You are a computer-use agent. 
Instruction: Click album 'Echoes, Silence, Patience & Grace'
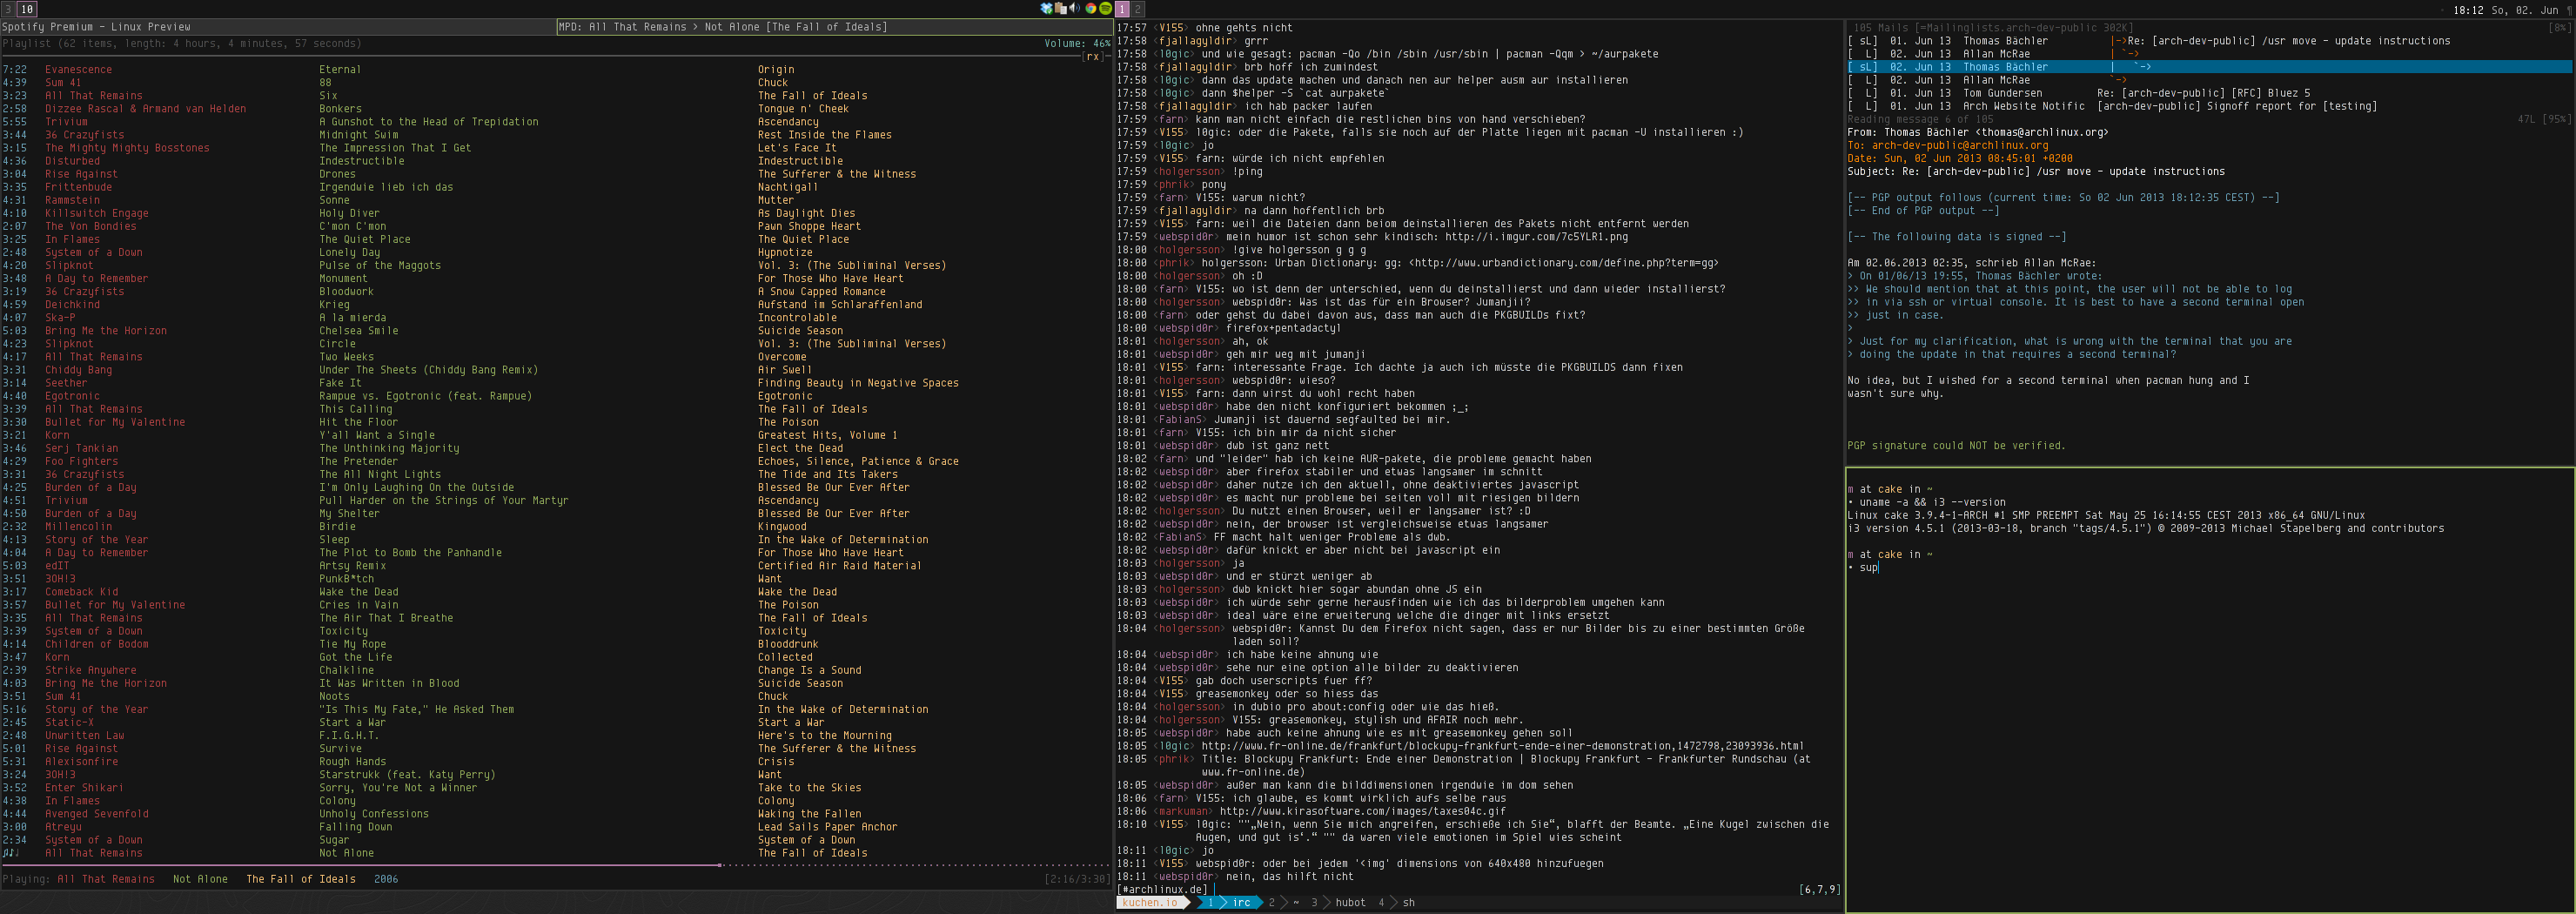(858, 462)
